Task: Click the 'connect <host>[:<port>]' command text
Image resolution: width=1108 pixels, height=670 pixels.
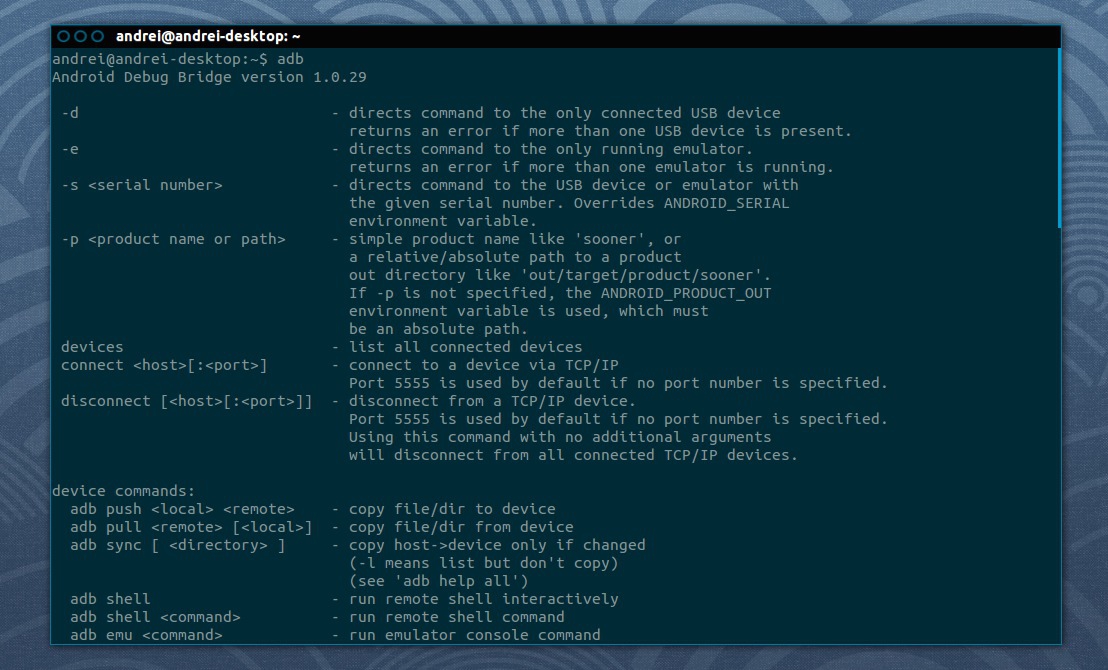Action: (164, 365)
